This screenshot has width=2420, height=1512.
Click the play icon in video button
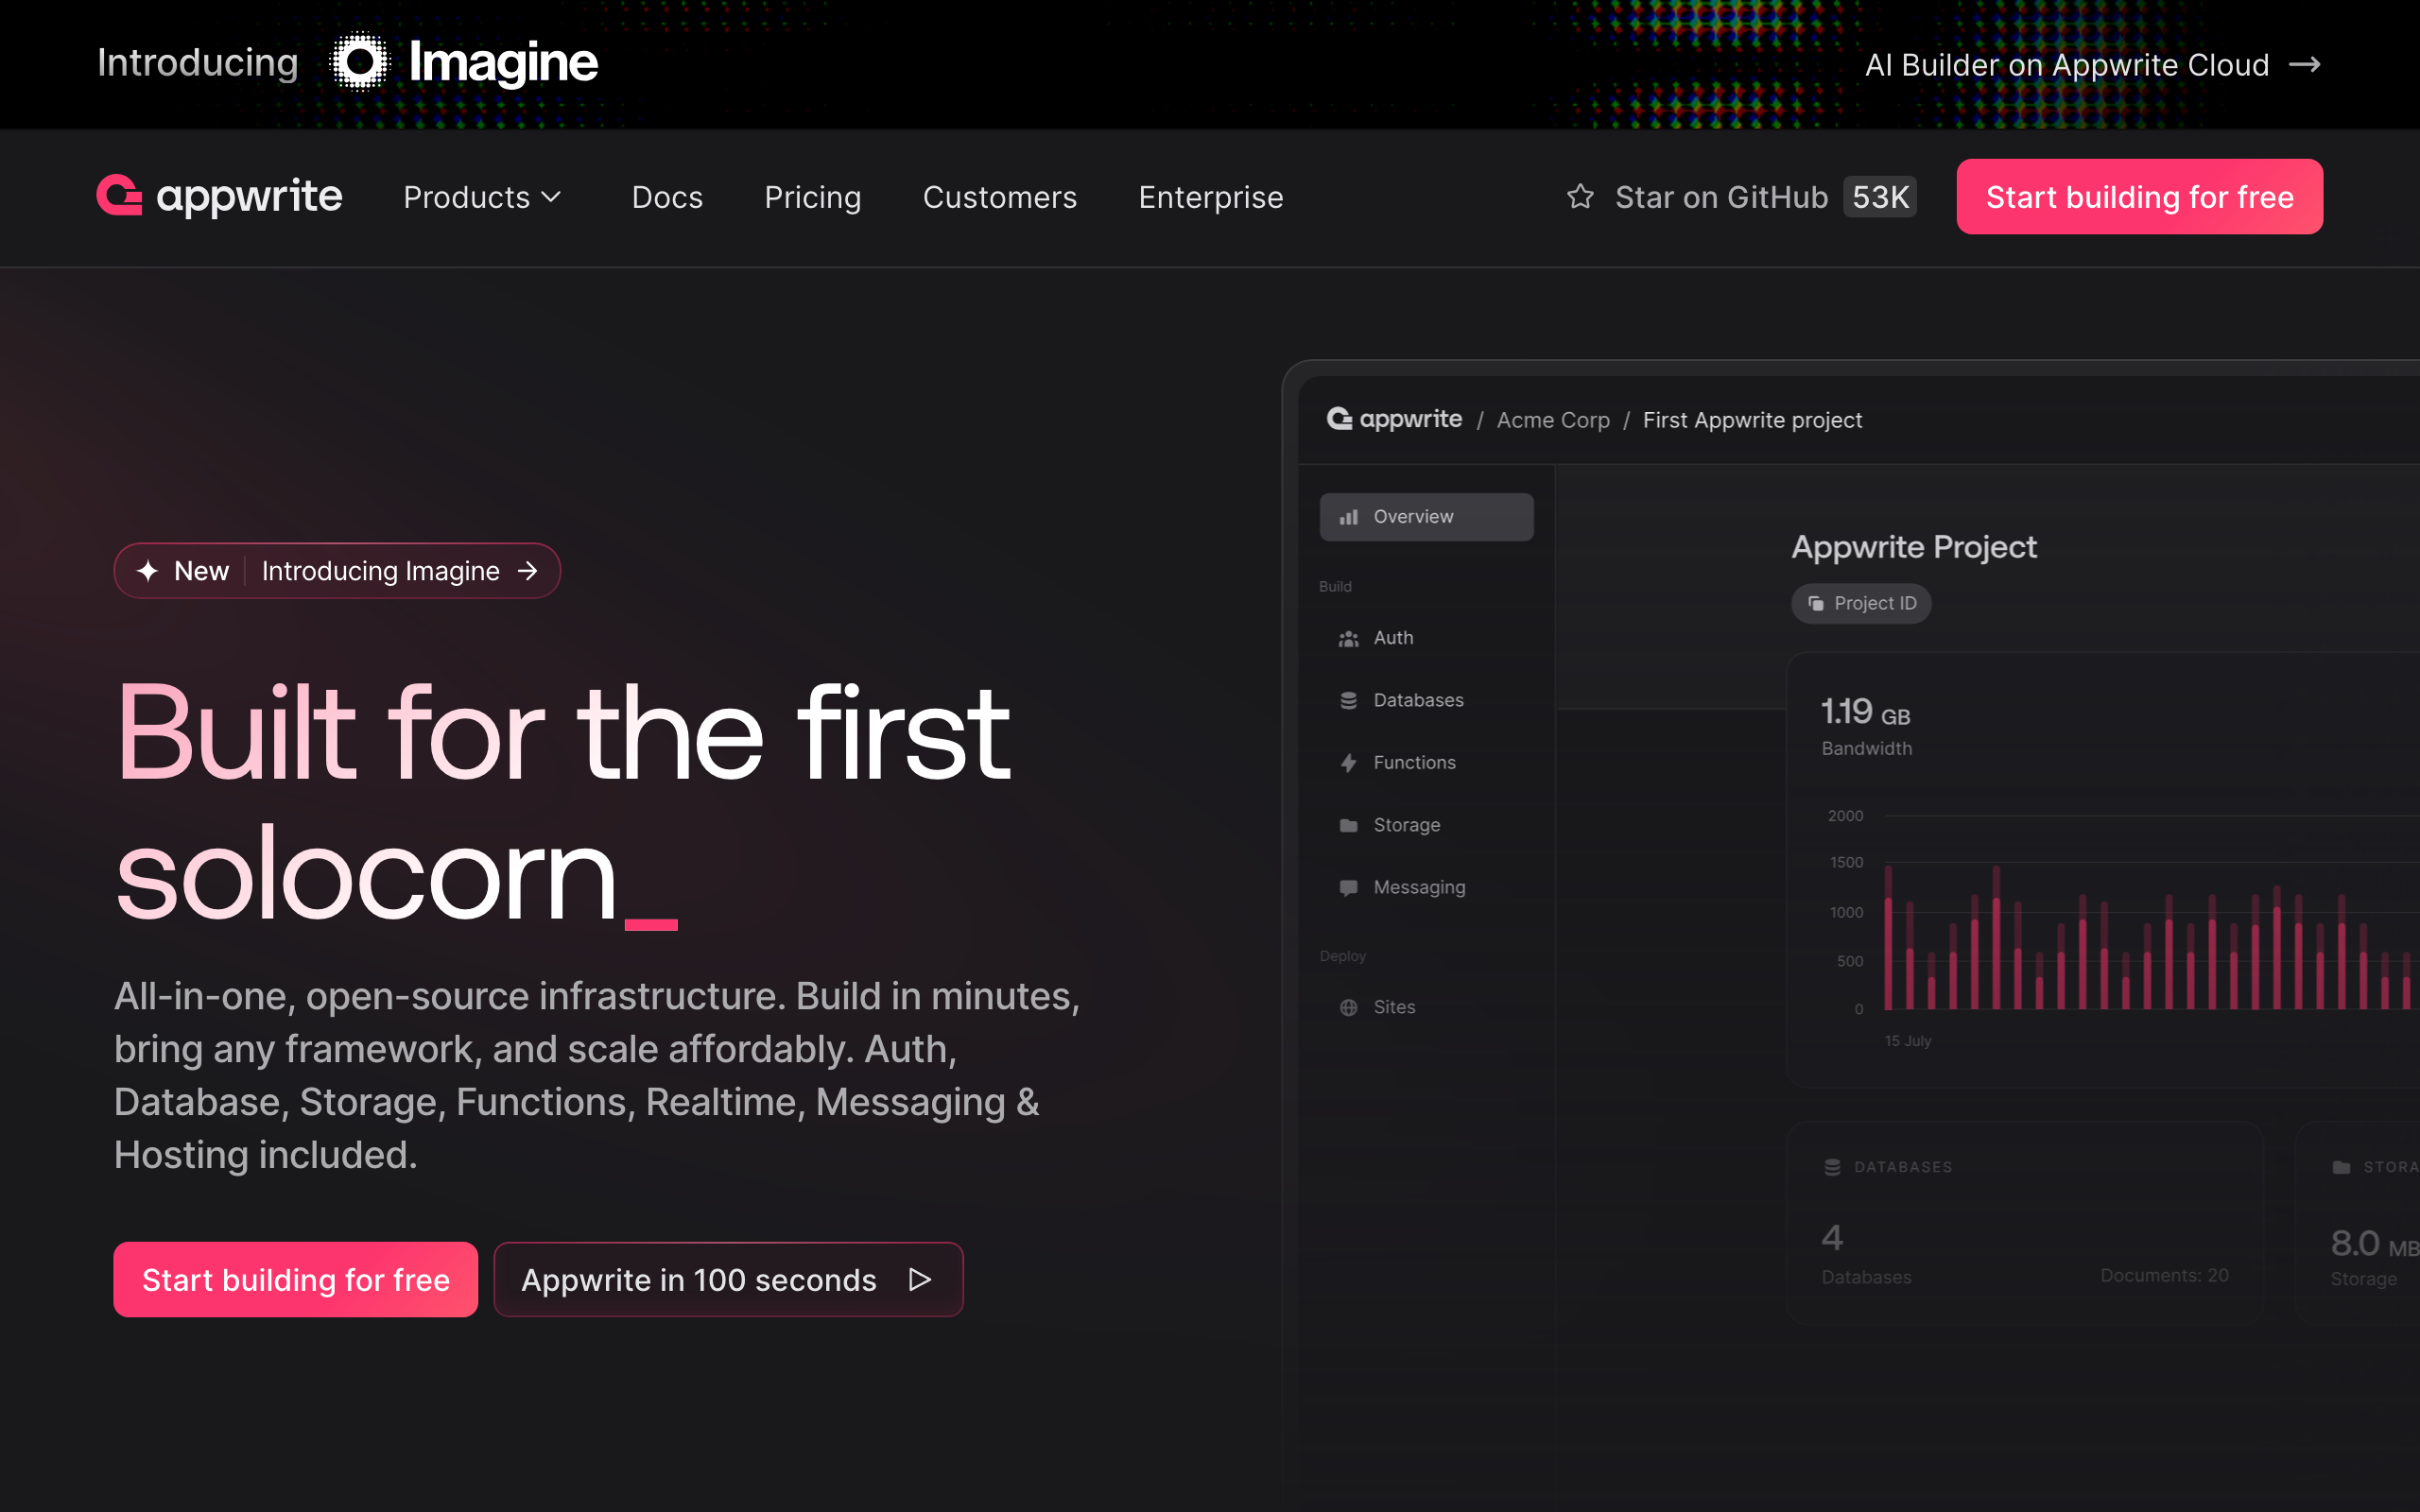click(919, 1279)
